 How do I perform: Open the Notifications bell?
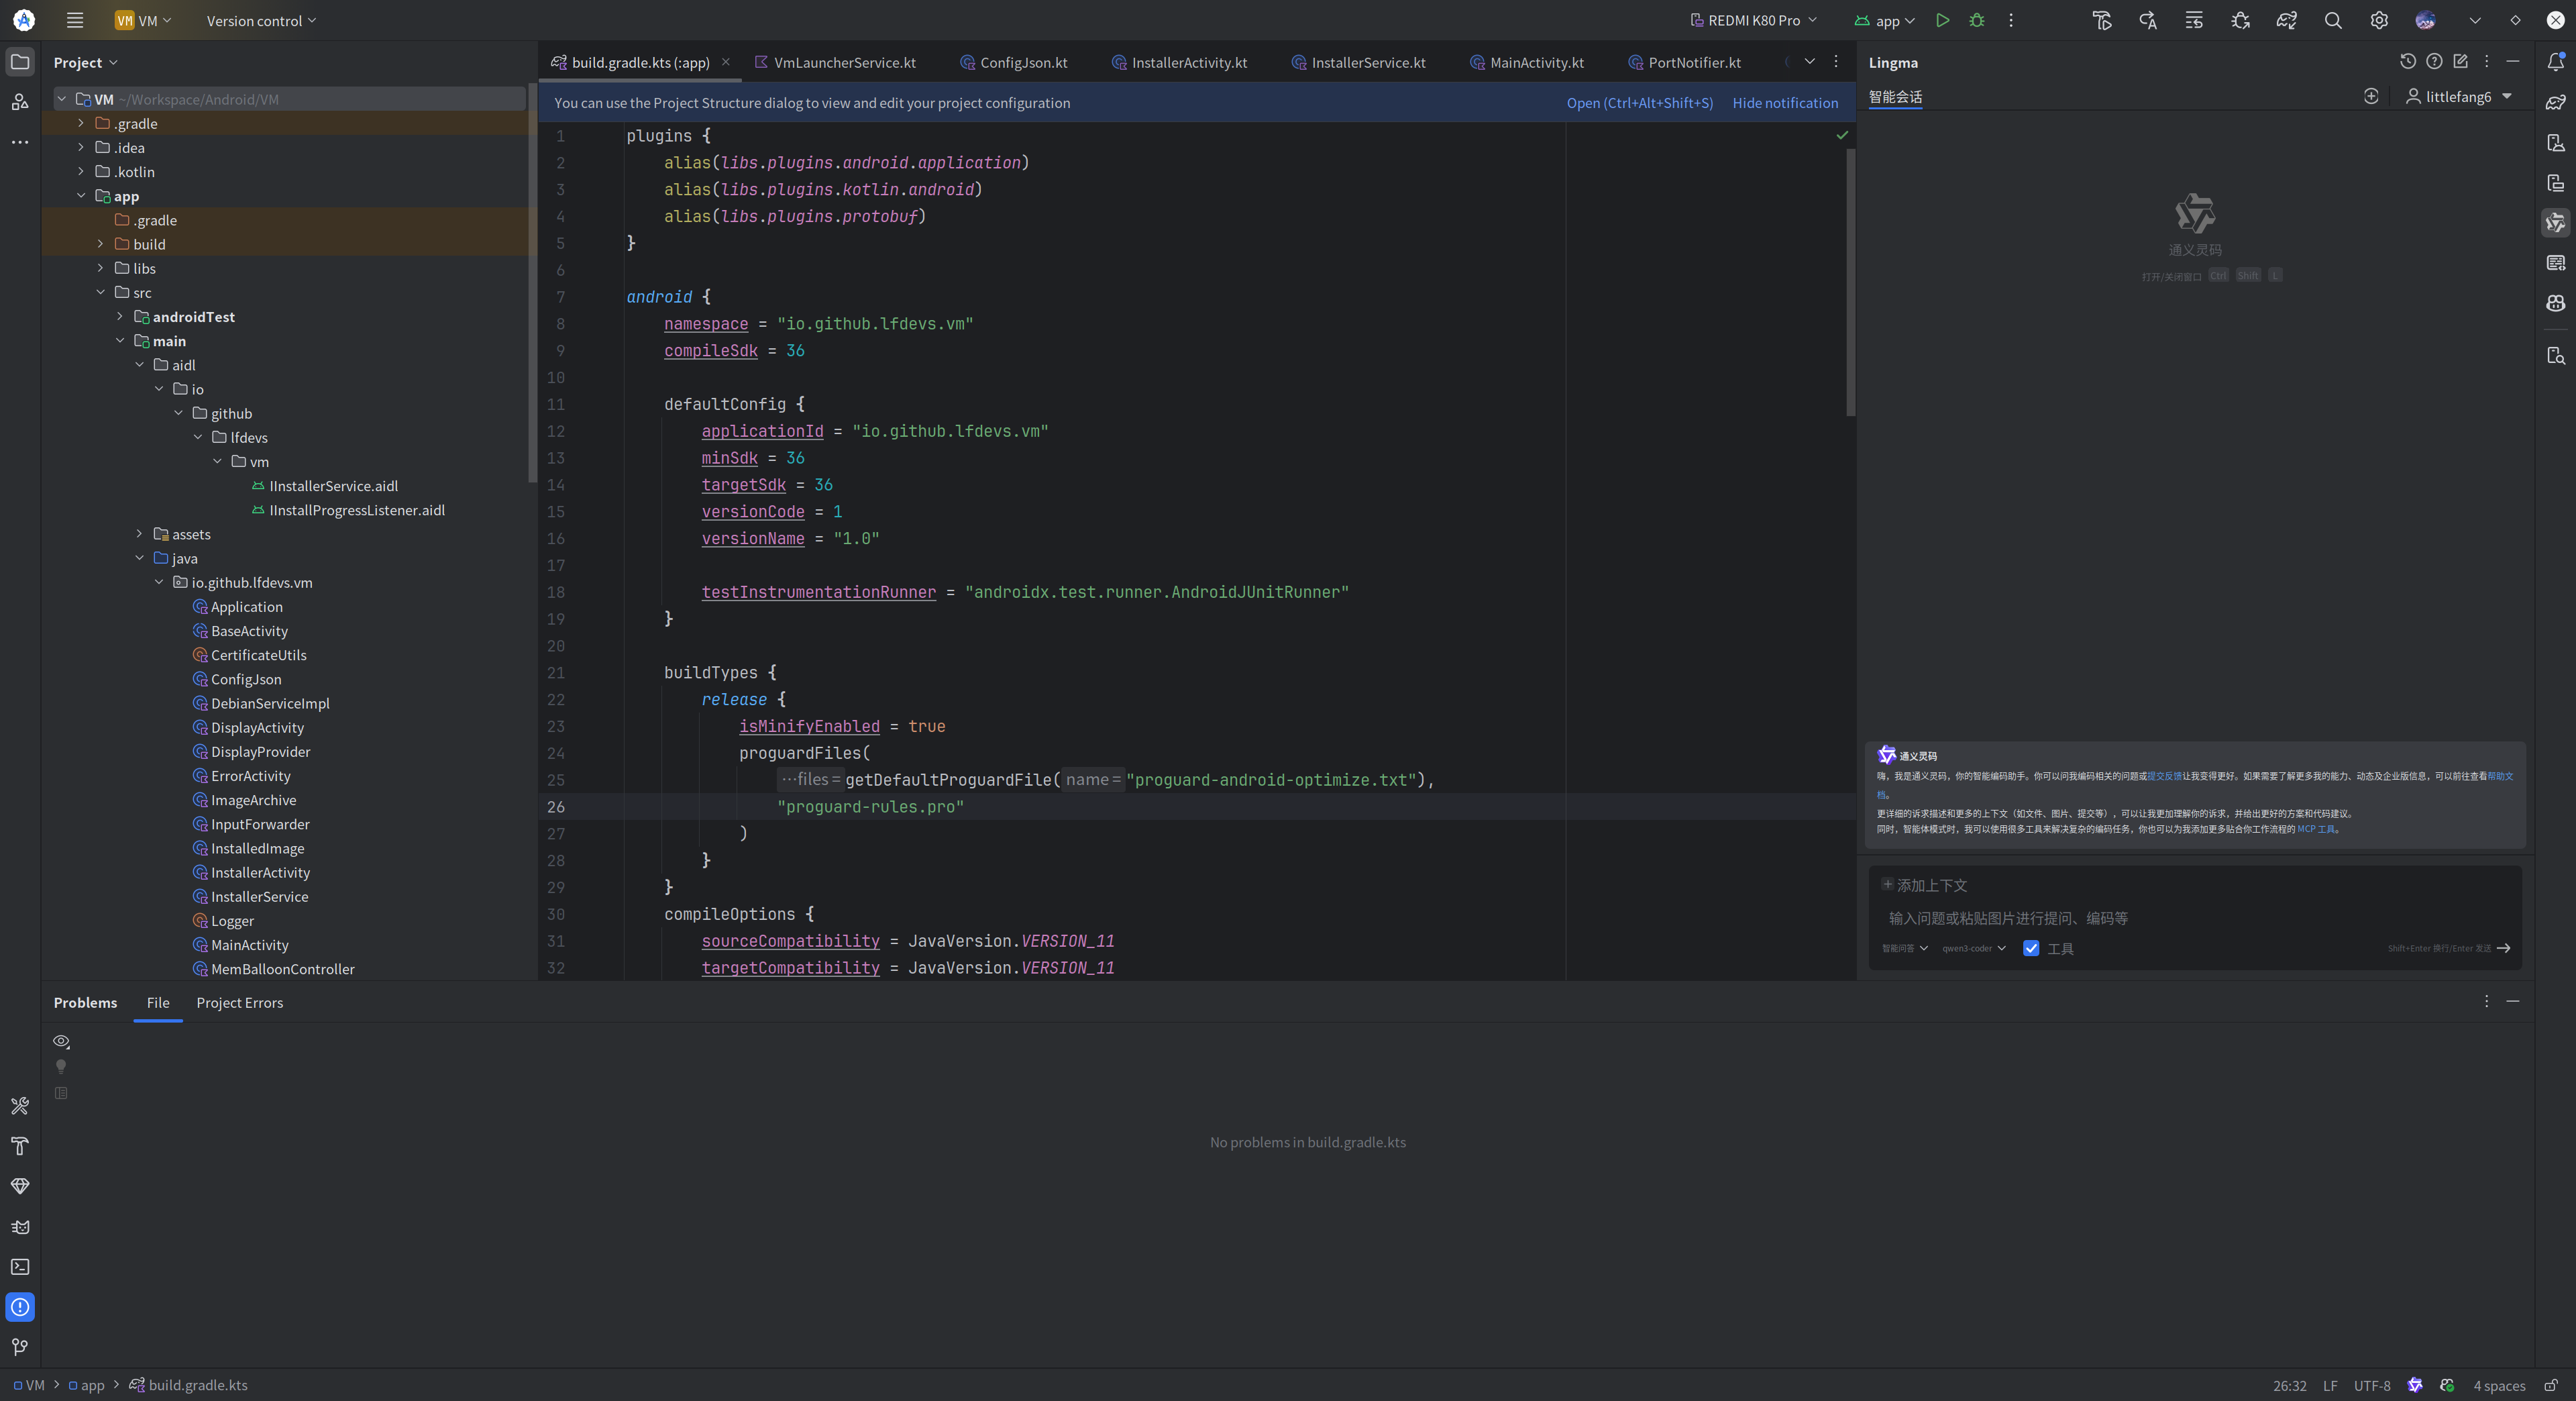coord(2556,62)
